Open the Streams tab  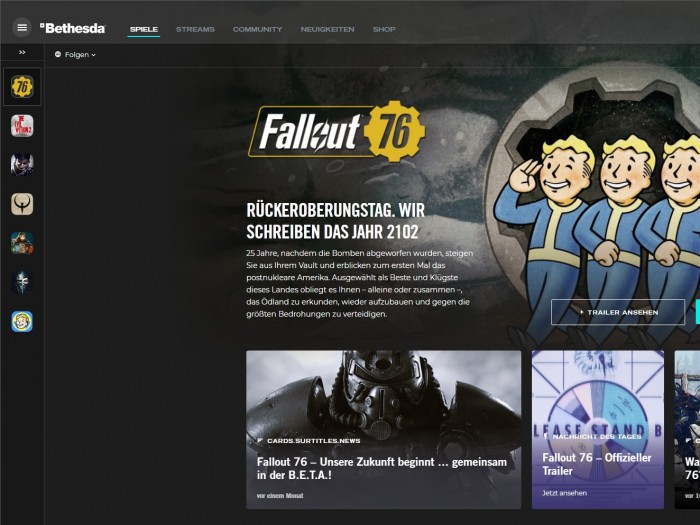coord(195,29)
